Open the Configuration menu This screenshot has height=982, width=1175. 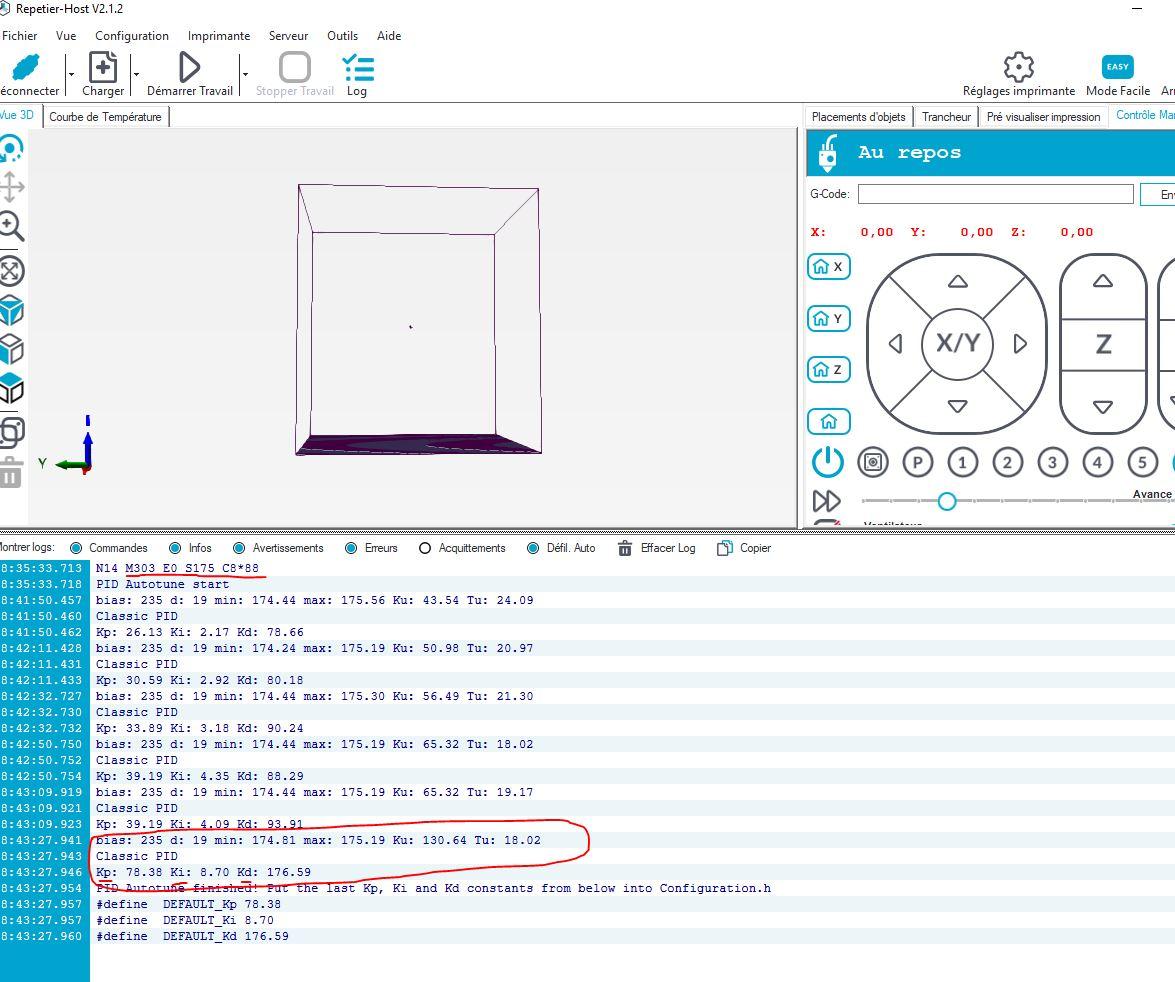[x=132, y=36]
